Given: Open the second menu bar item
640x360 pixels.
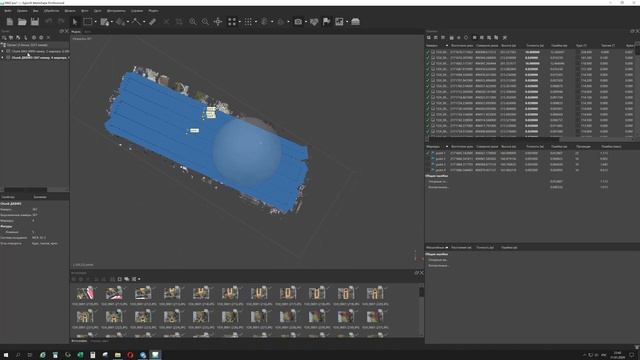Looking at the screenshot, I should click(22, 11).
